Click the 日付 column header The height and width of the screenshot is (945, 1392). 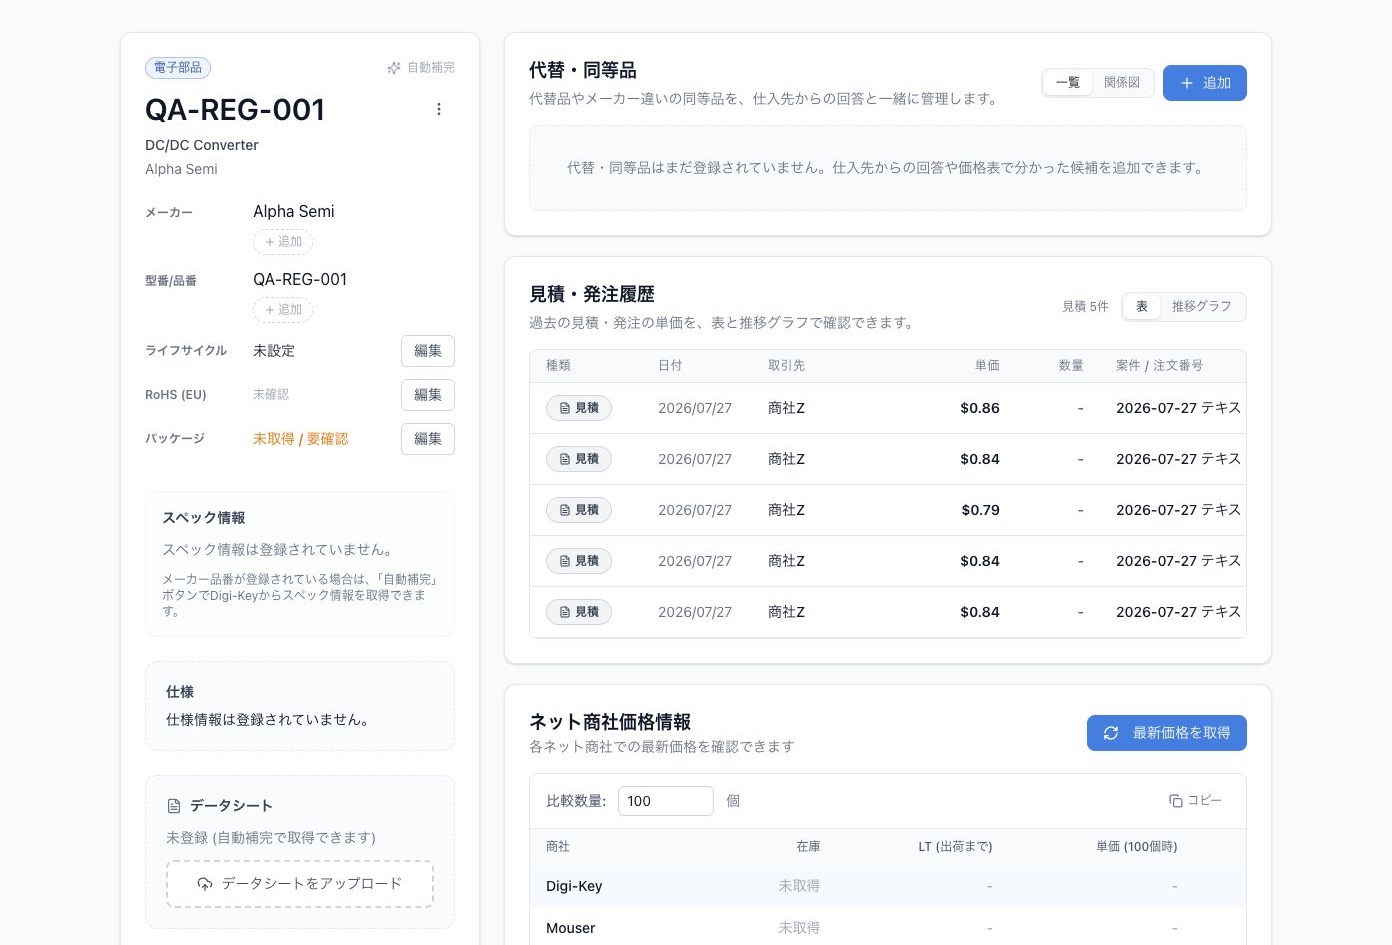(670, 366)
